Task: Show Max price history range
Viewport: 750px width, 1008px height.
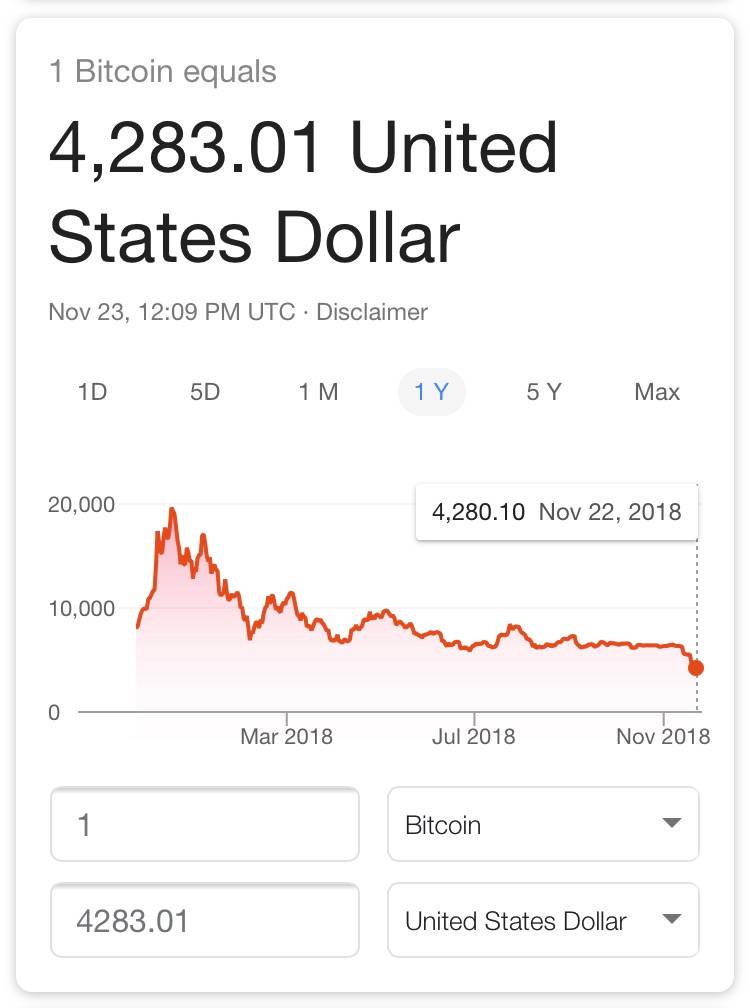Action: [x=657, y=392]
